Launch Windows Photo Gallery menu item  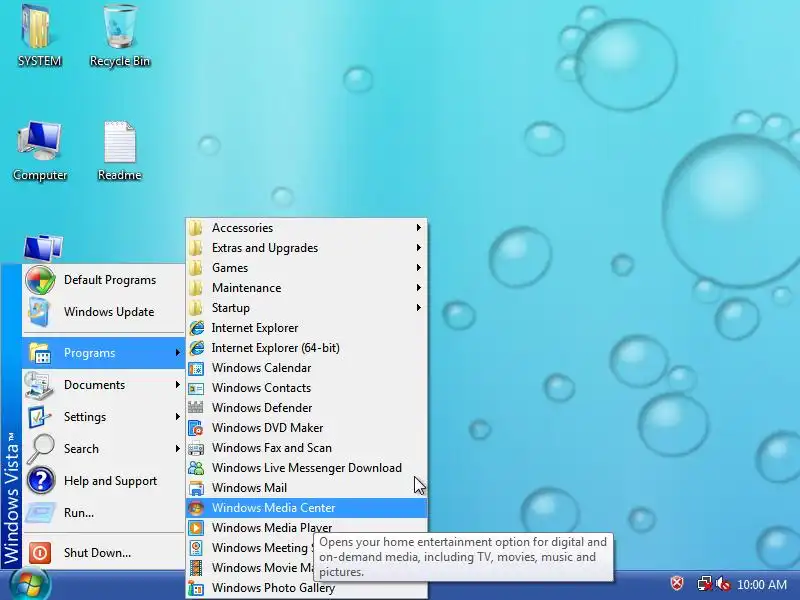[307, 588]
